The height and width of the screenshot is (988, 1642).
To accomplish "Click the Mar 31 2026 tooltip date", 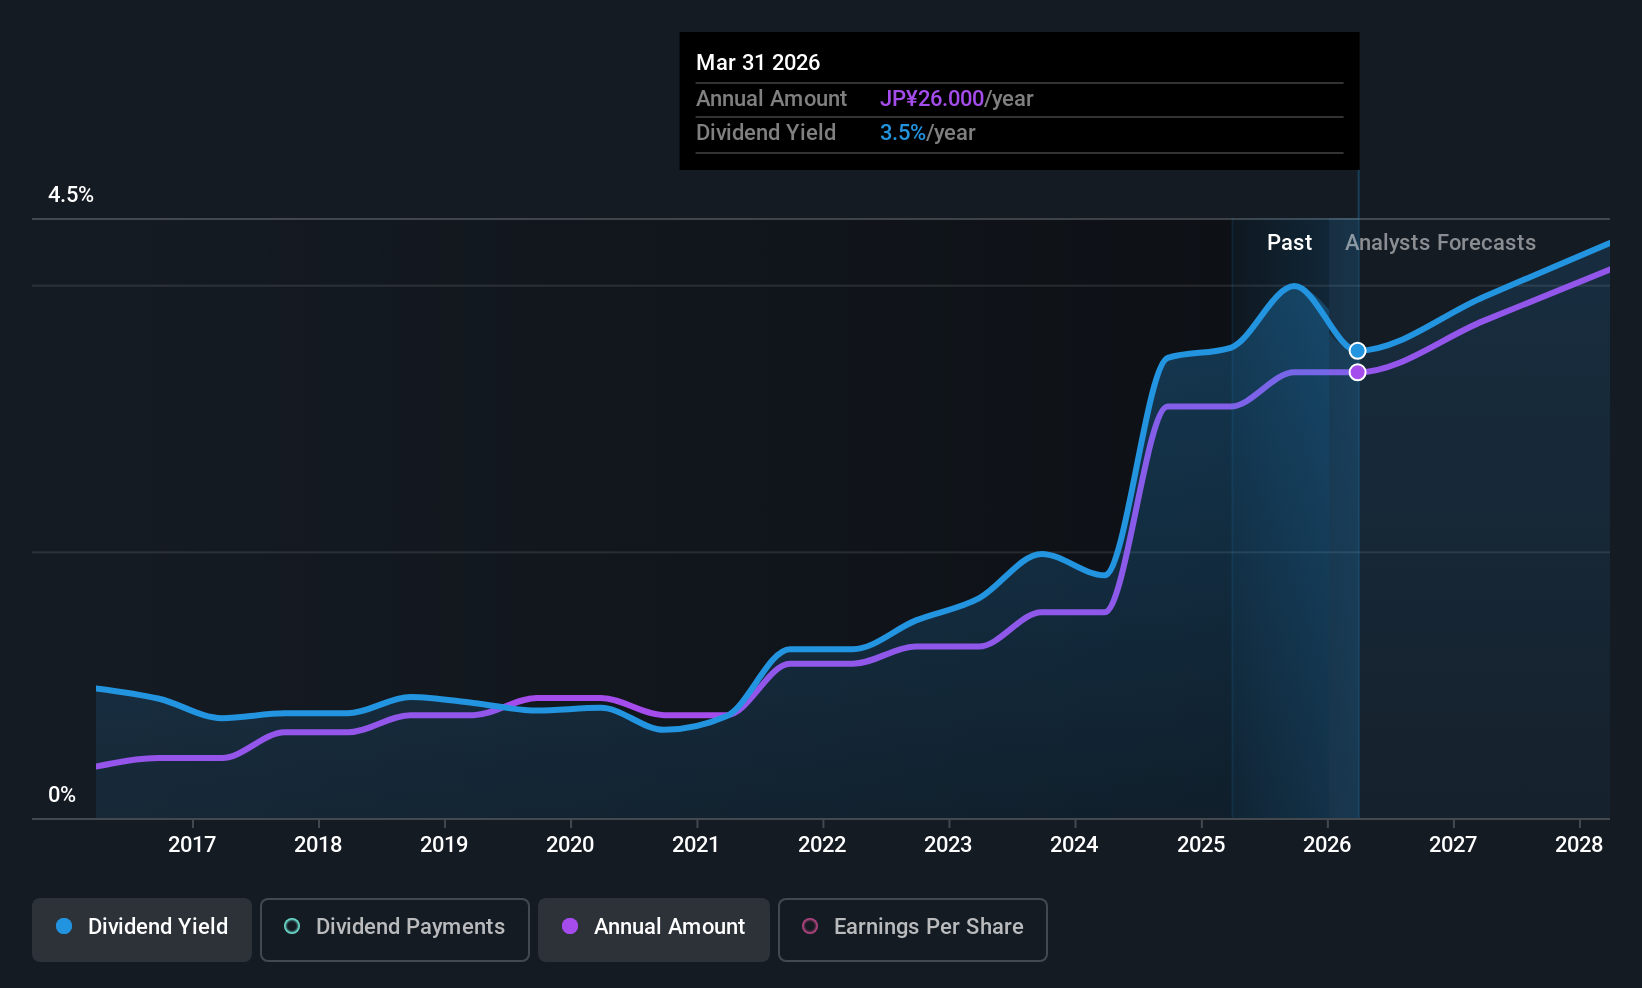I will 758,63.
